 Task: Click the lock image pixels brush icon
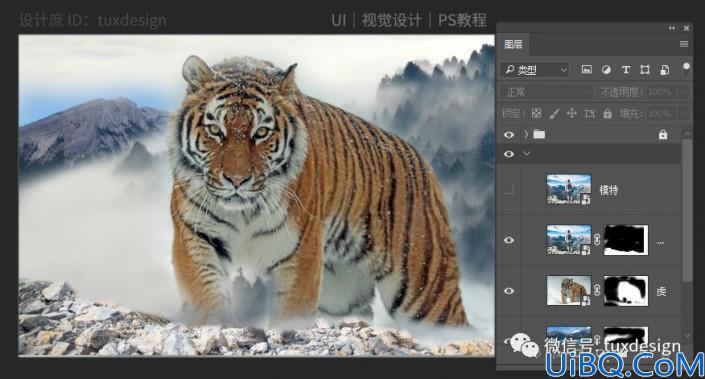pos(554,114)
